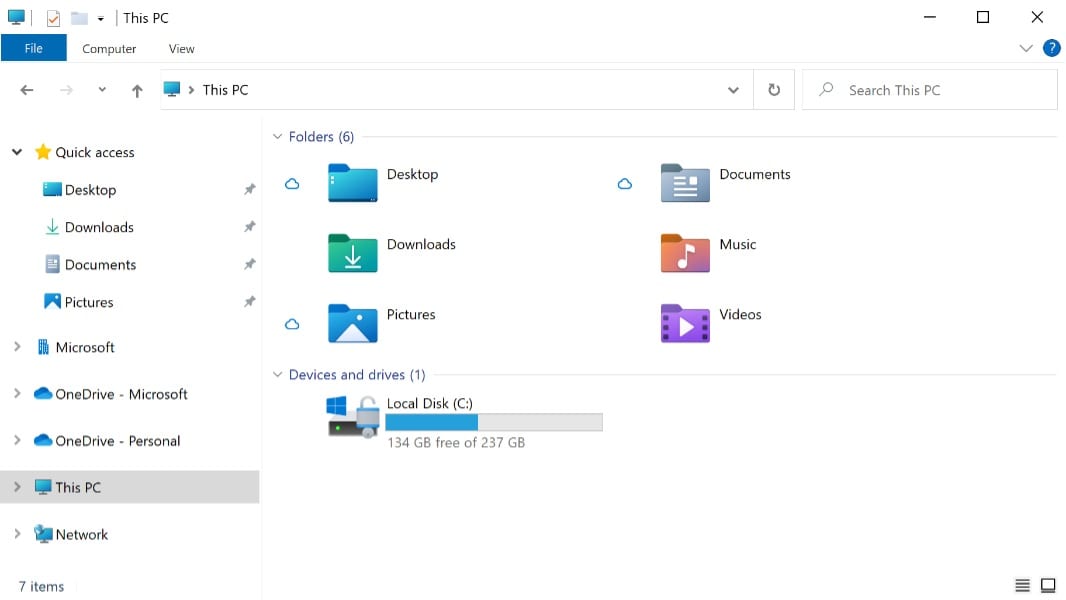Image resolution: width=1066 pixels, height=600 pixels.
Task: Select OneDrive - Personal in navigation pane
Action: click(117, 441)
